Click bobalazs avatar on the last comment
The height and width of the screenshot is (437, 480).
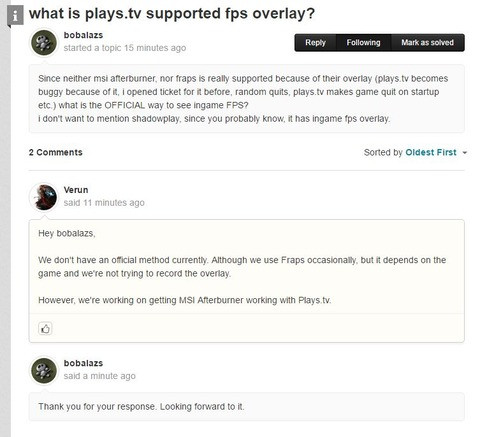point(44,371)
